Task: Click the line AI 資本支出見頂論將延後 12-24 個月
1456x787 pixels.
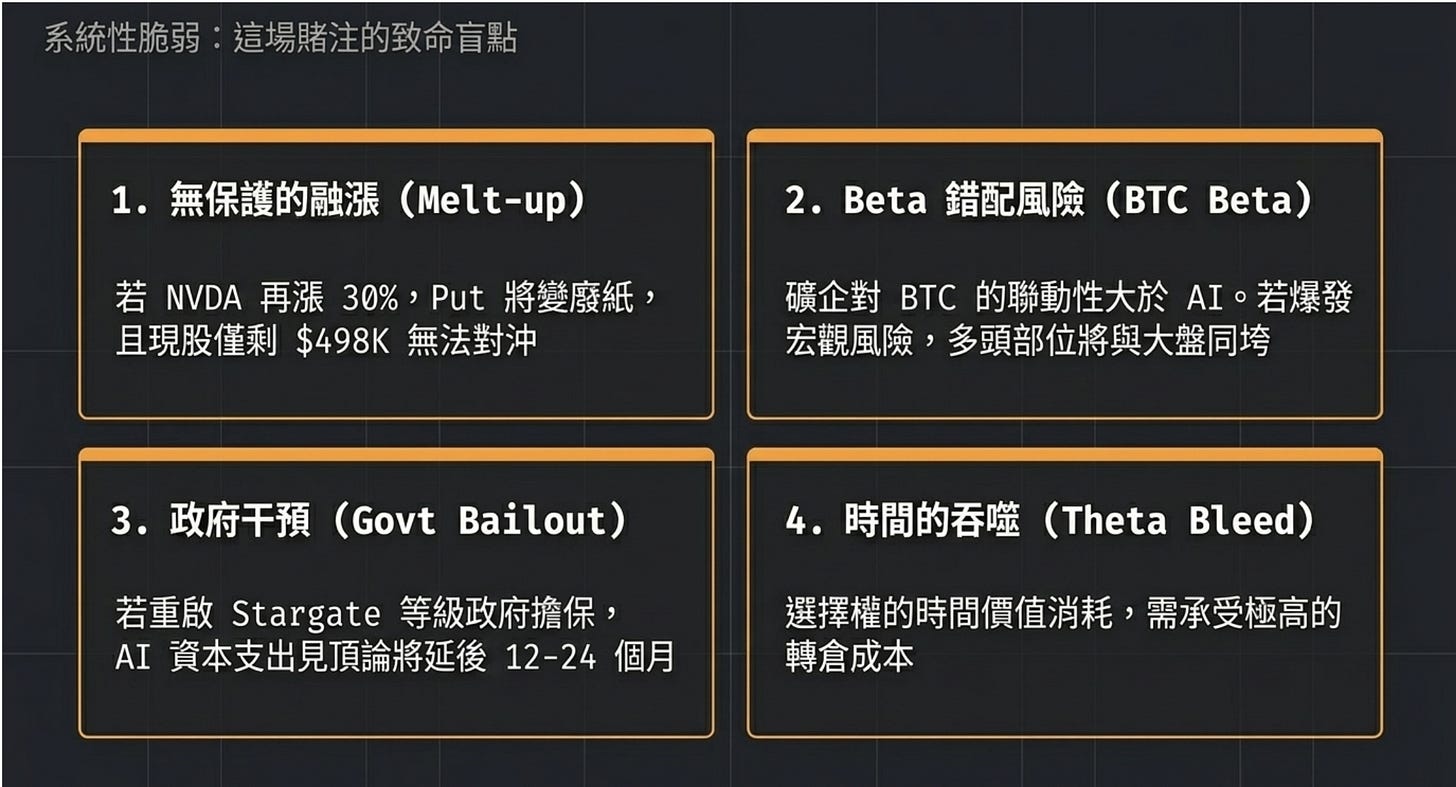Action: point(394,657)
